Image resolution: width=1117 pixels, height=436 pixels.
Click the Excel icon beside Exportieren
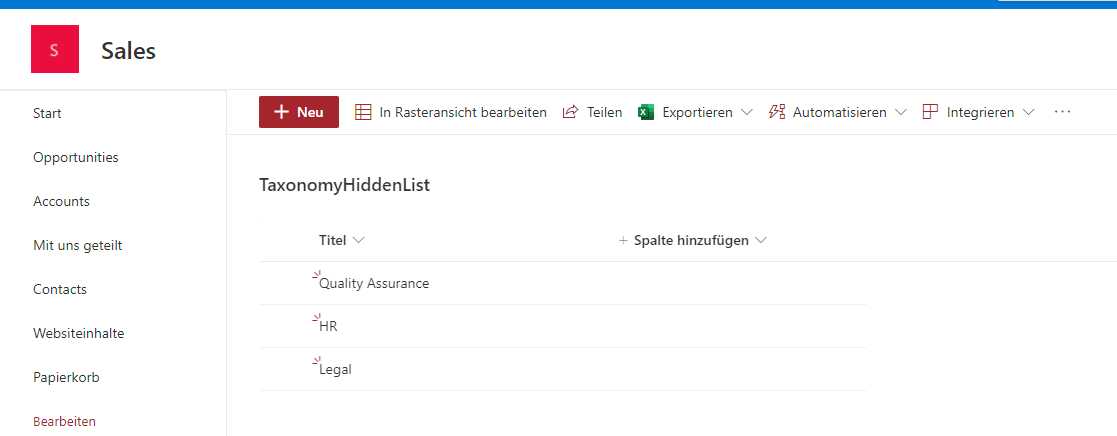pos(646,112)
